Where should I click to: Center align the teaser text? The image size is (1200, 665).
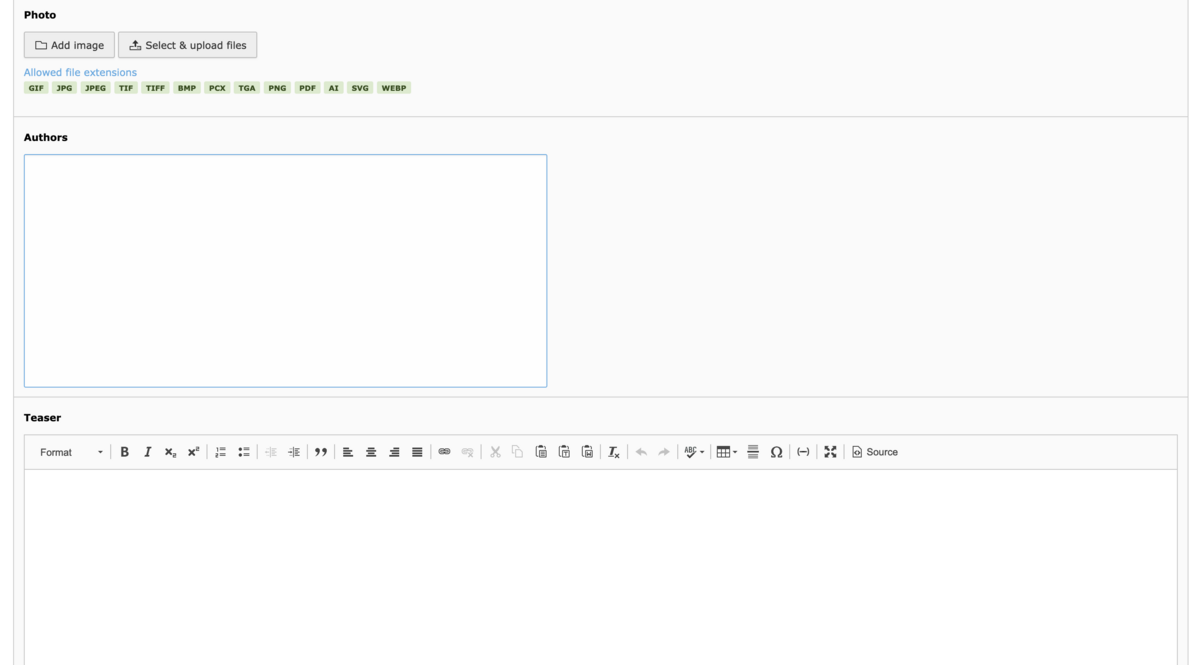pyautogui.click(x=371, y=452)
